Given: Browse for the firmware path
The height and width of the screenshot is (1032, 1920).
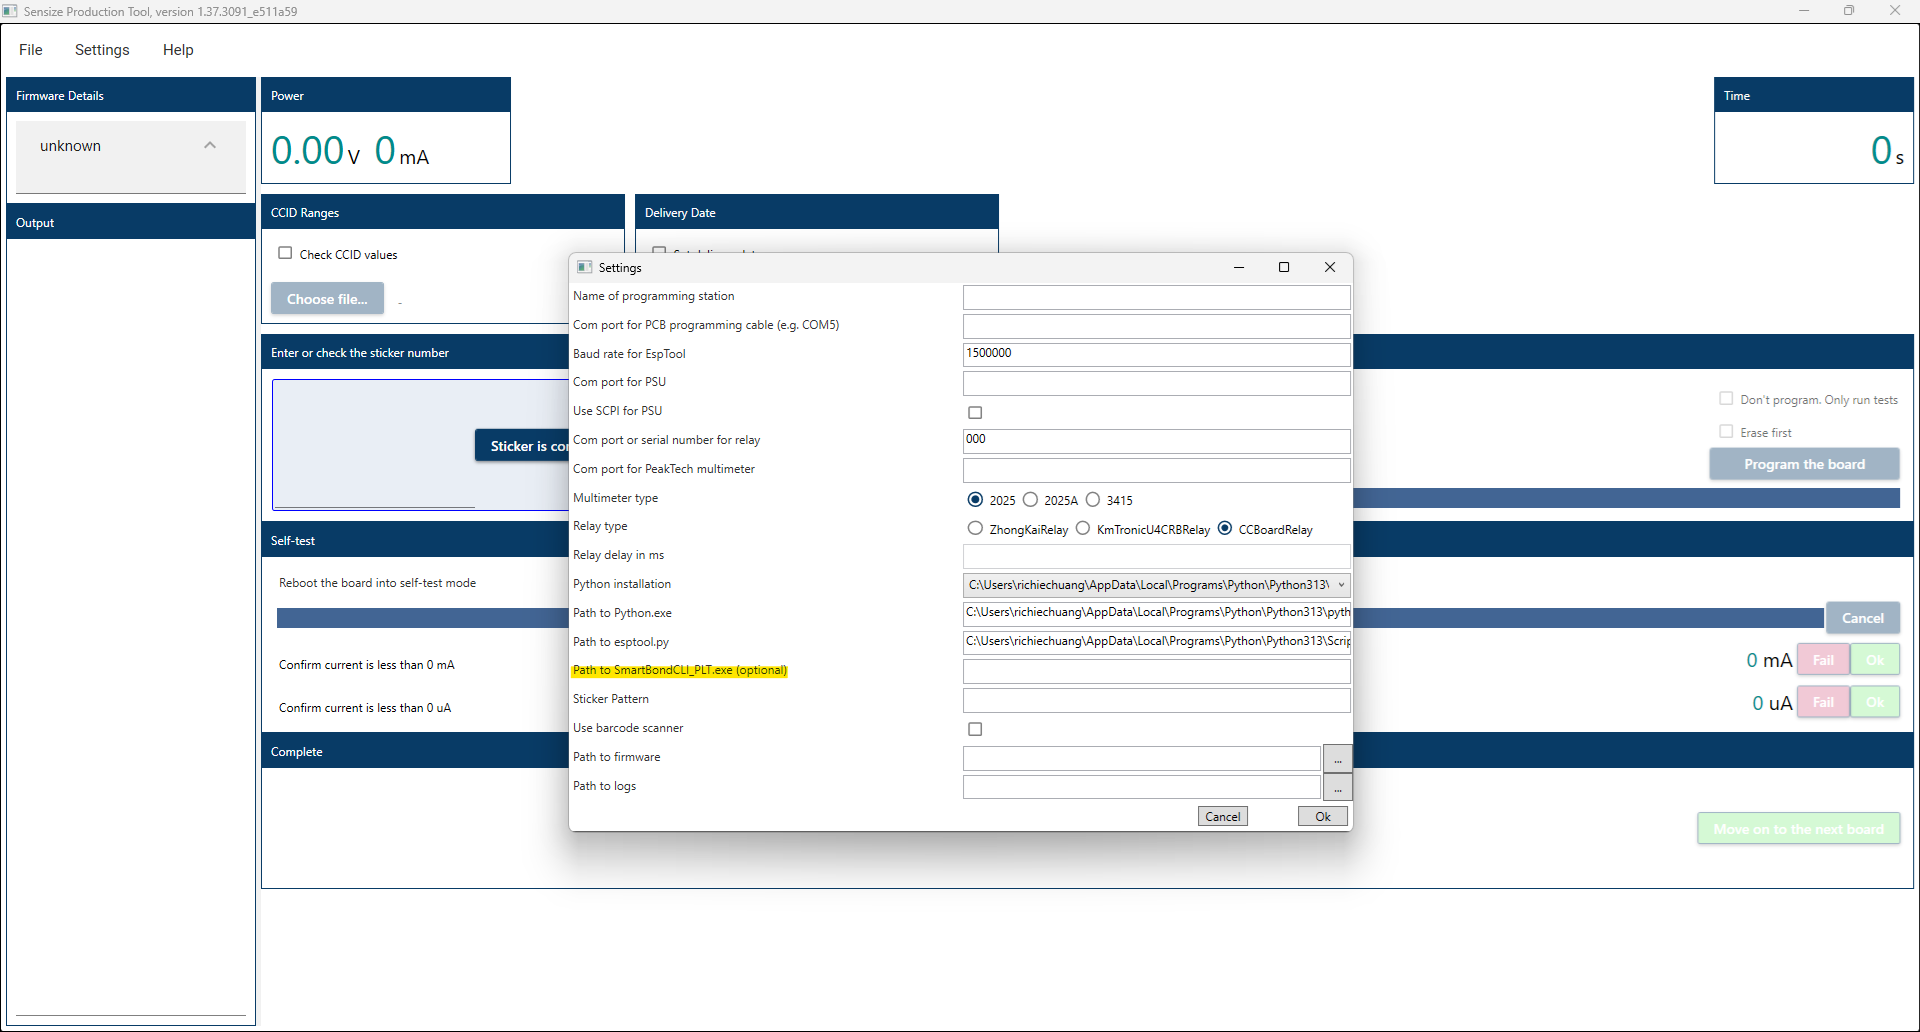Looking at the screenshot, I should pyautogui.click(x=1337, y=758).
